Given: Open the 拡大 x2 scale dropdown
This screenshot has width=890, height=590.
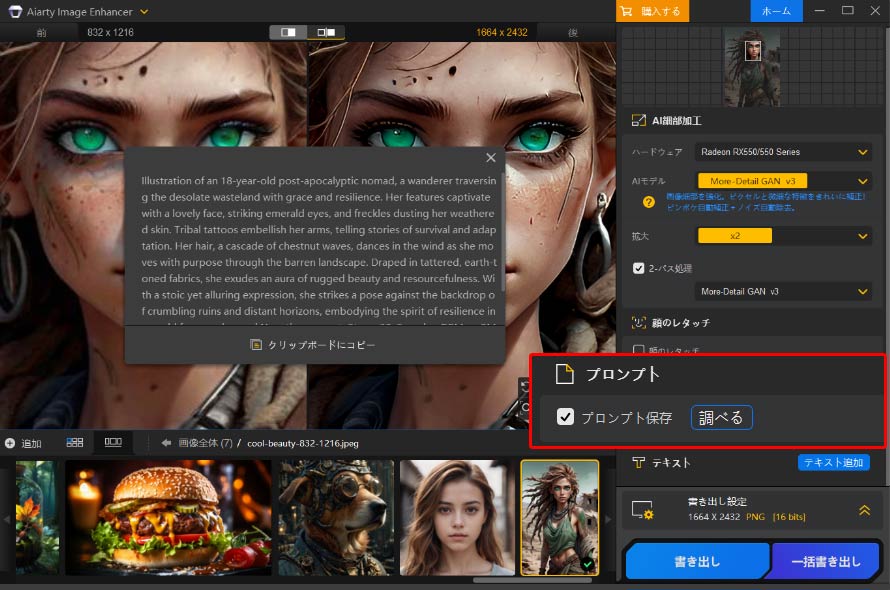Looking at the screenshot, I should (x=783, y=236).
